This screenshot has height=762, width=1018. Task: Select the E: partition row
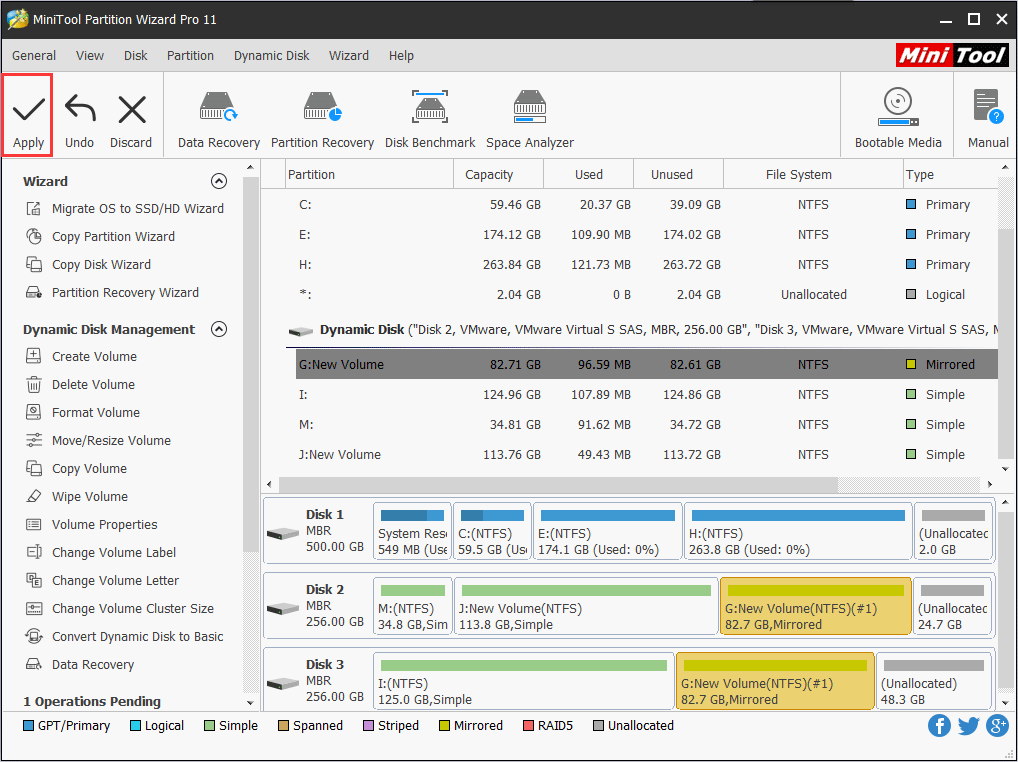pos(647,234)
